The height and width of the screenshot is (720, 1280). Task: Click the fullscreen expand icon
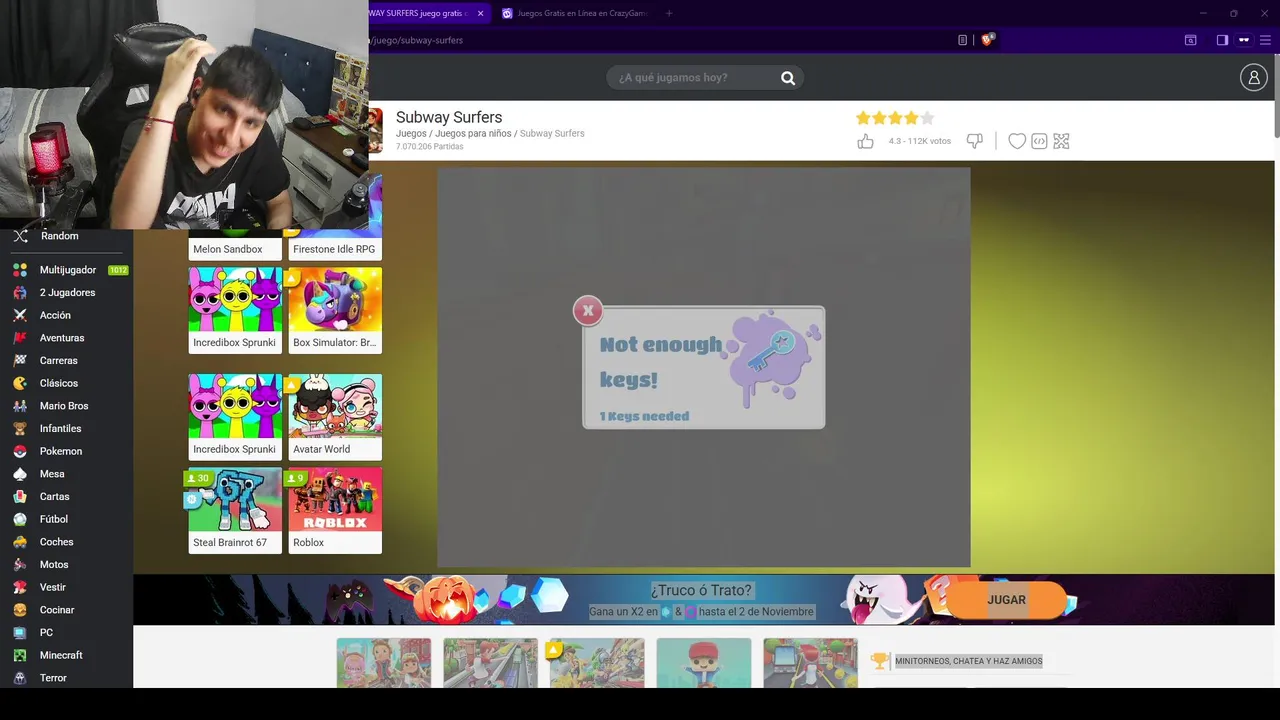[x=1061, y=141]
